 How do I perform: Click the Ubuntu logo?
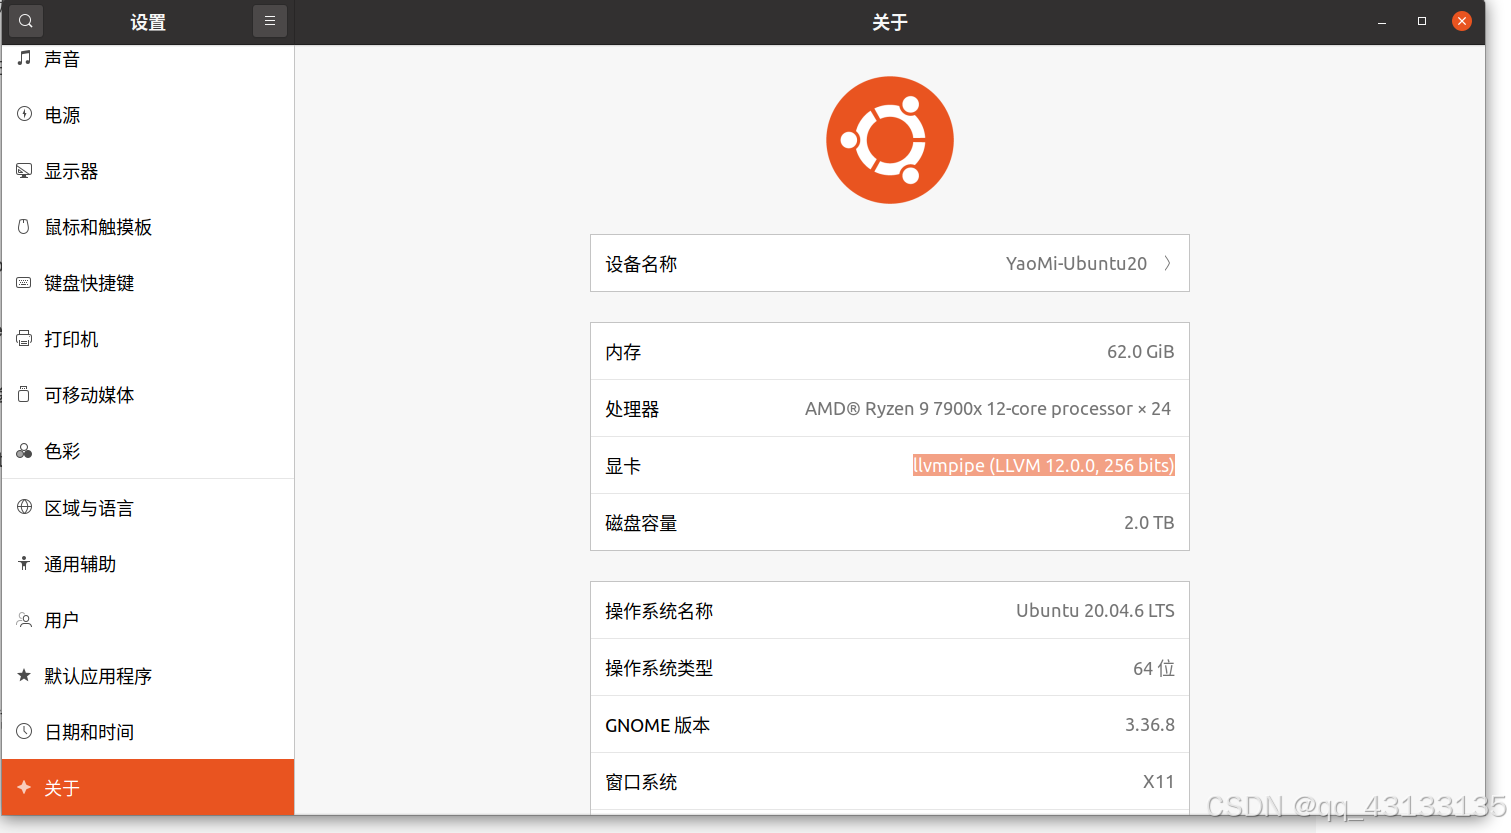coord(890,140)
